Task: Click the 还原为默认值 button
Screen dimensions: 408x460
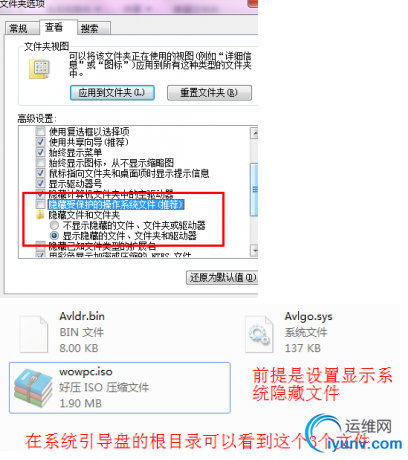Action: click(x=222, y=277)
